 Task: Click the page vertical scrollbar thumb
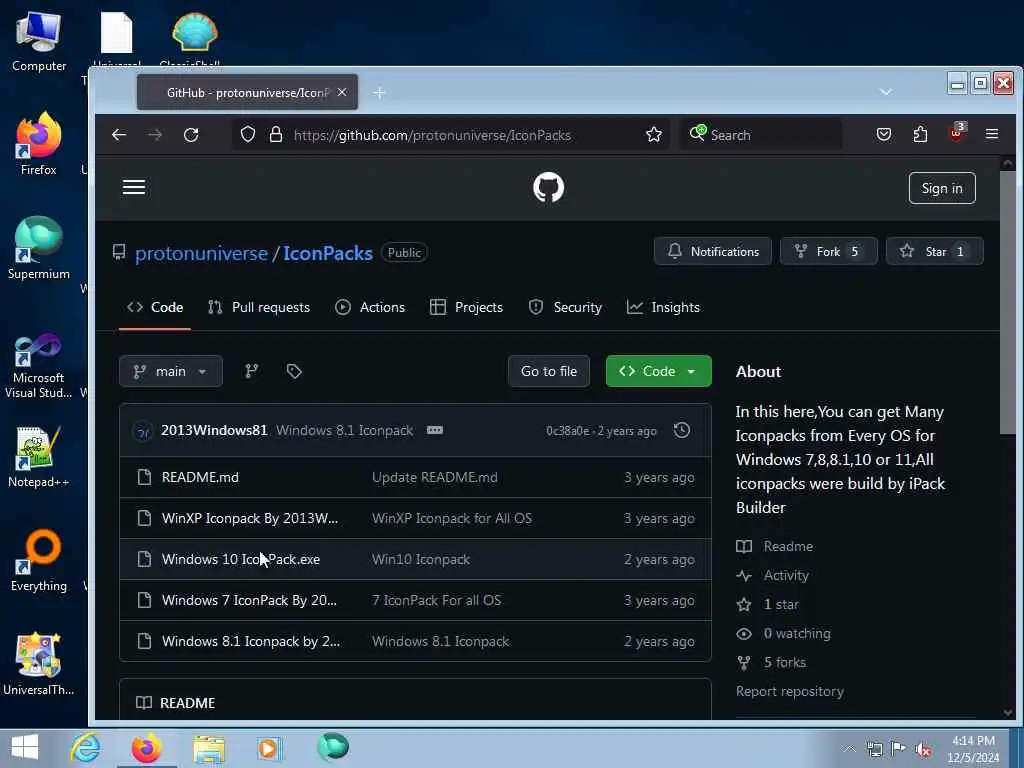coord(1007,302)
